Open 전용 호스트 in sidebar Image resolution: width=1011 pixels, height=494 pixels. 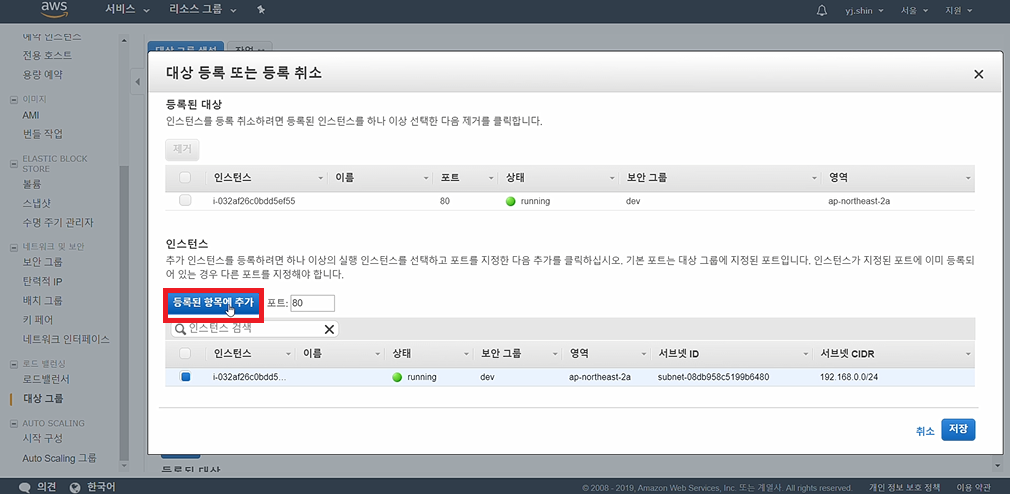(47, 55)
